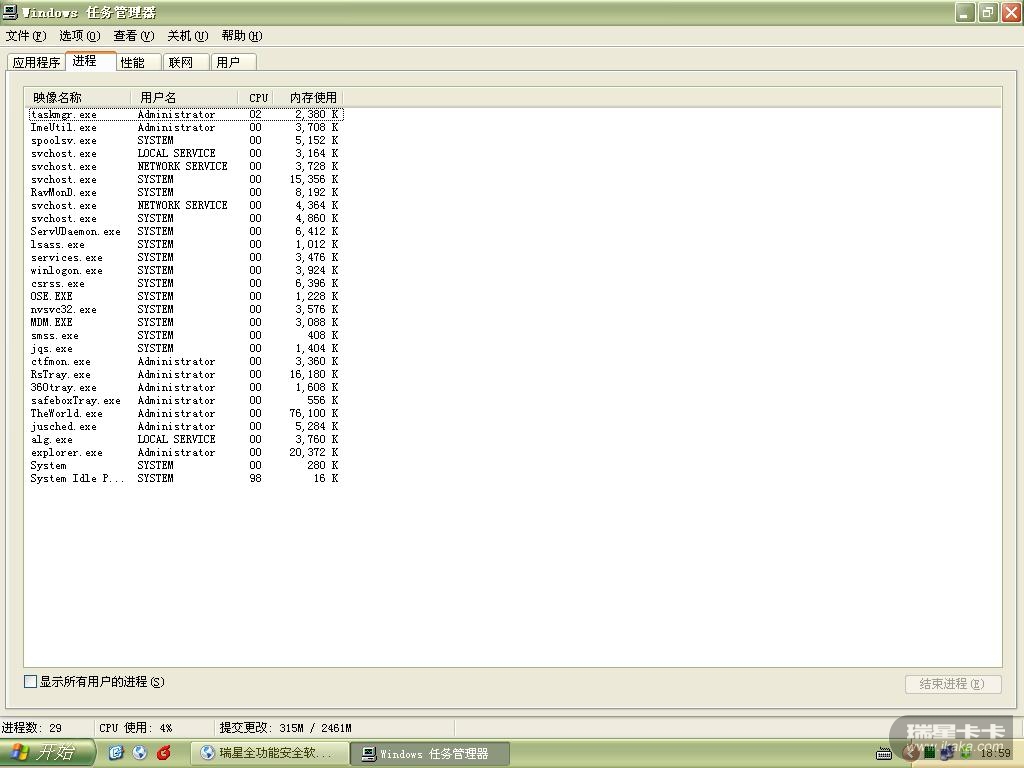This screenshot has width=1024, height=768.
Task: Select the taskmgr.exe process row
Action: (186, 114)
